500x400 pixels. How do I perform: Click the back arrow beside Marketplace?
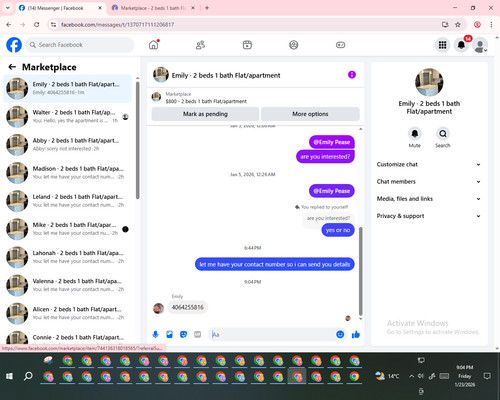pos(12,67)
